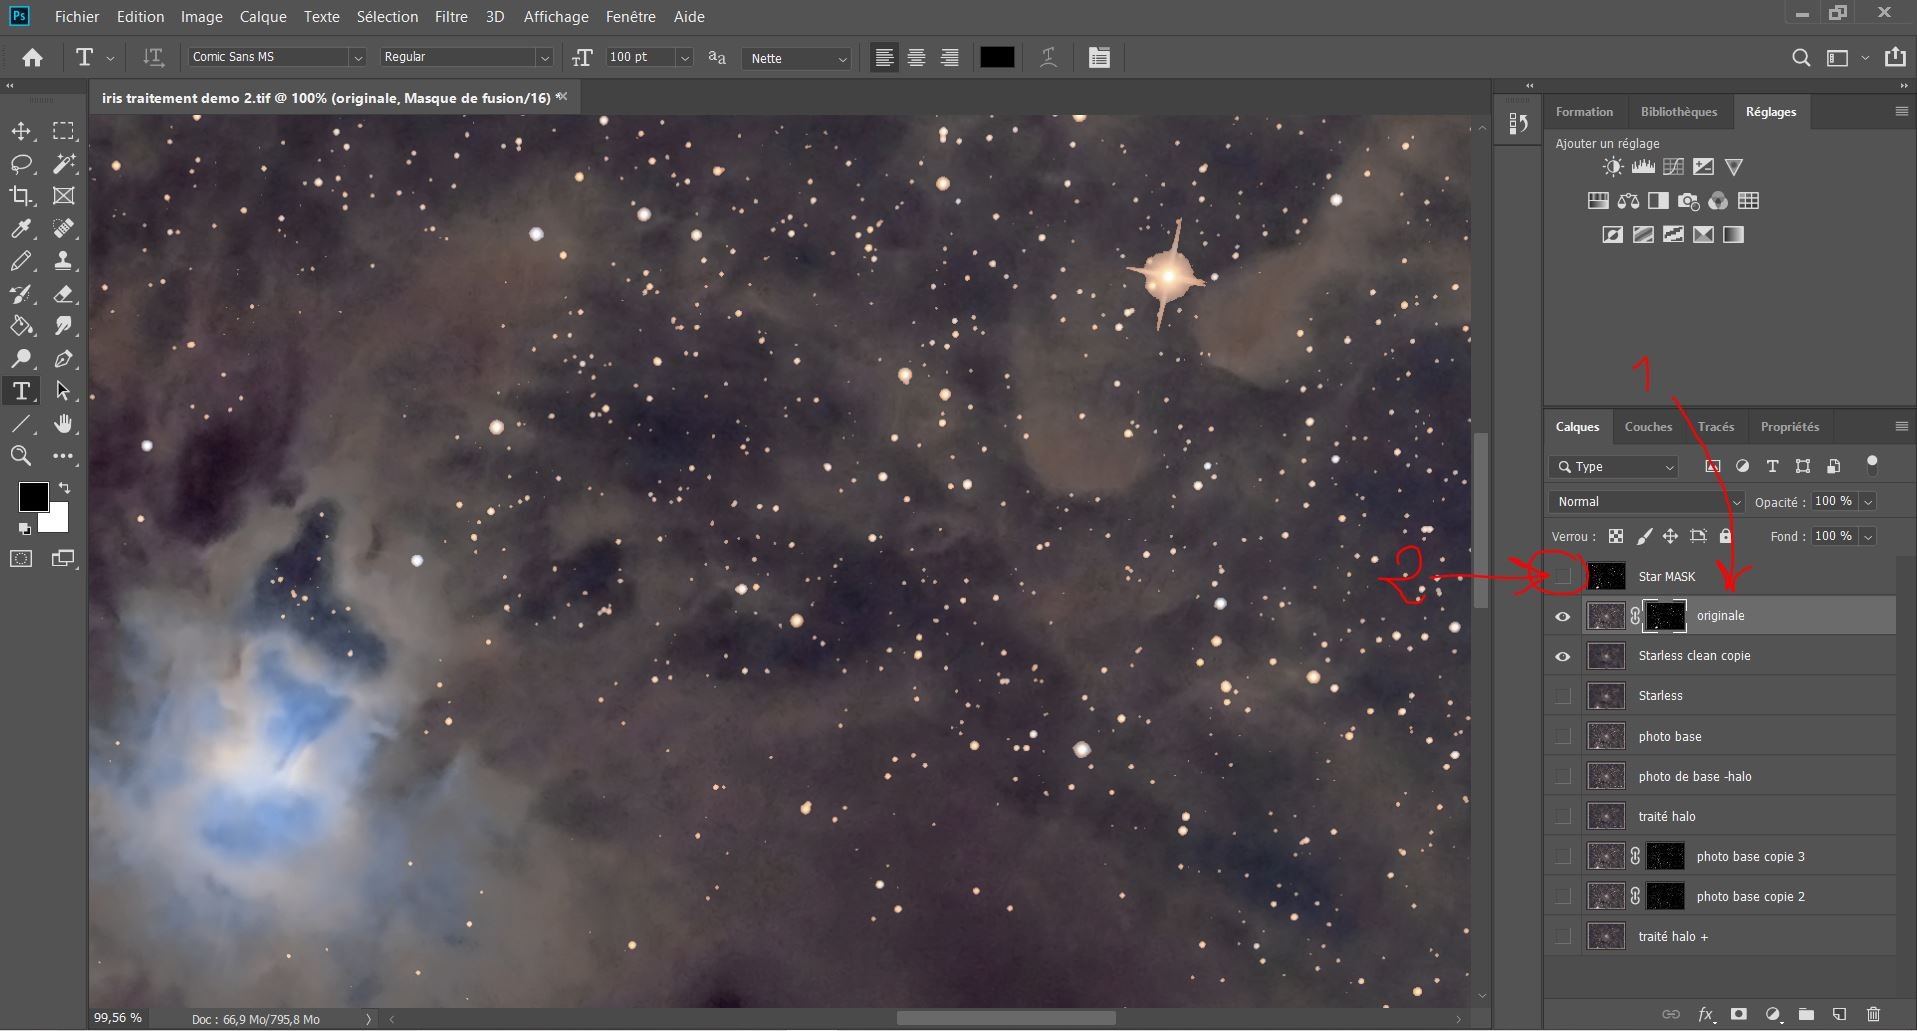
Task: Show the traité halo layer
Action: click(x=1563, y=816)
